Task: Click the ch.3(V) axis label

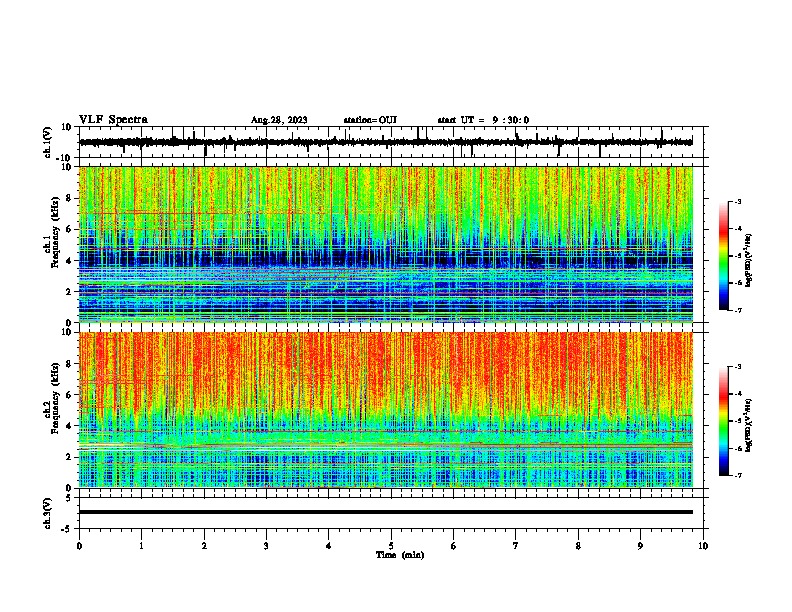Action: pos(48,513)
